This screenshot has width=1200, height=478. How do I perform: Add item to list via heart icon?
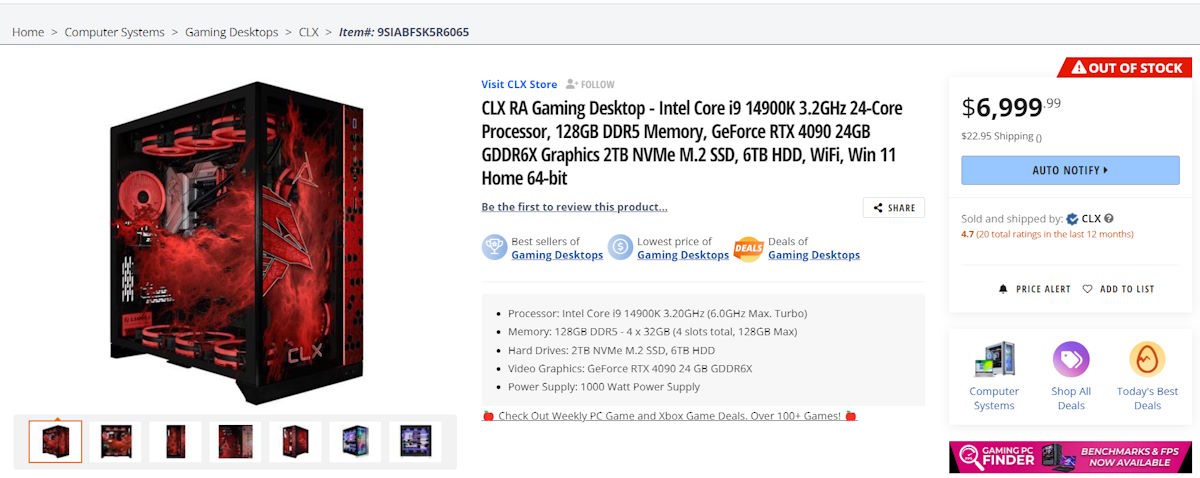click(1088, 289)
